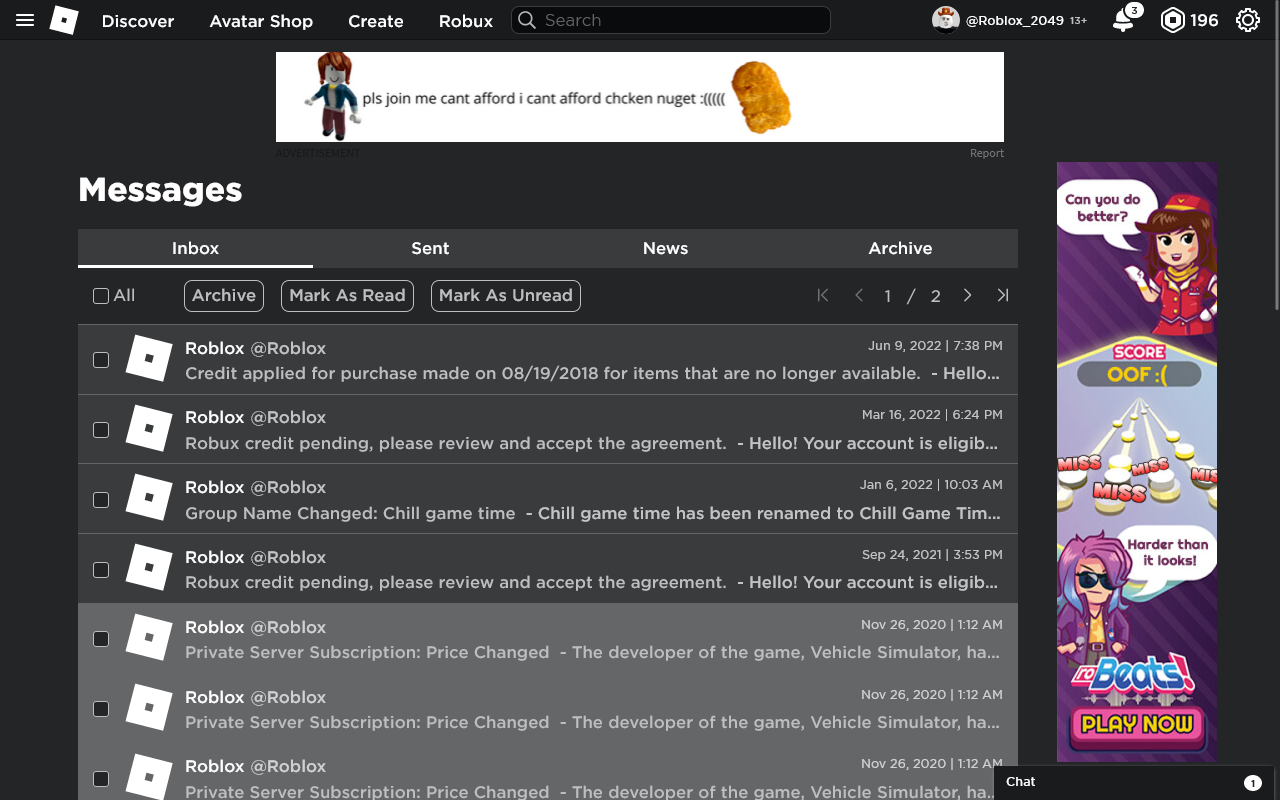
Task: Open the Chat panel bar
Action: [1136, 782]
